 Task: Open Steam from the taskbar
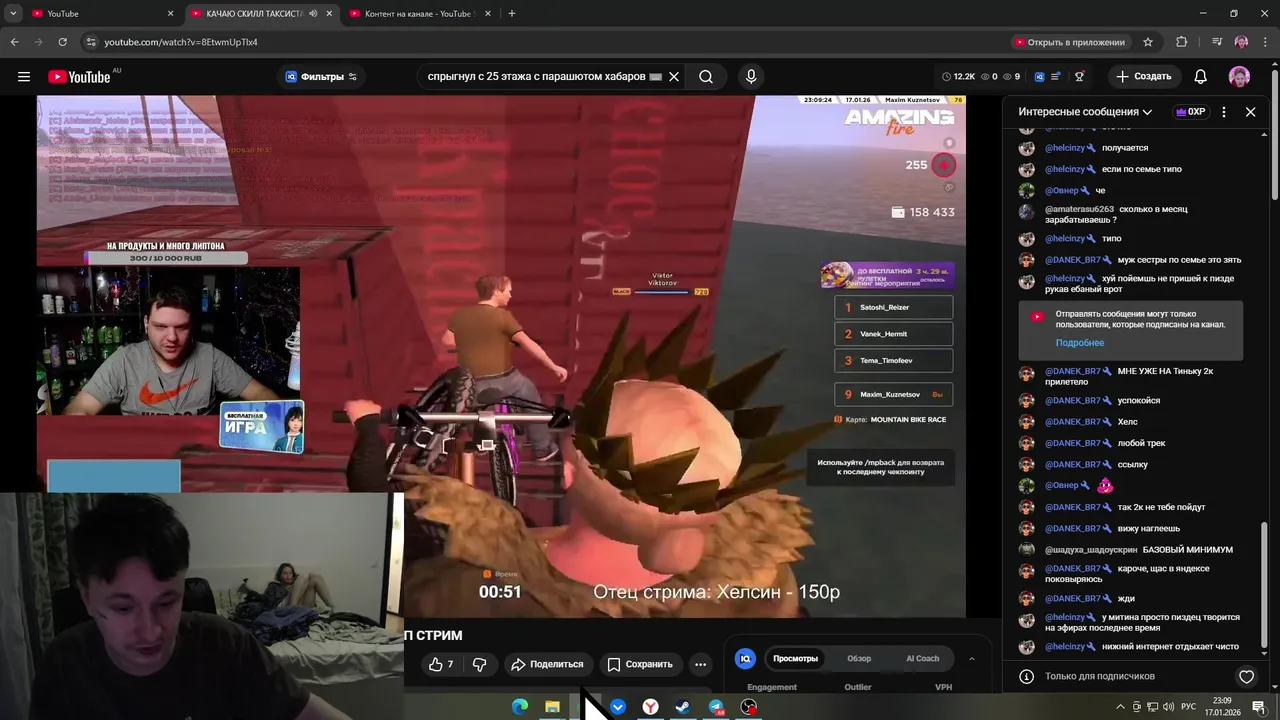point(682,707)
